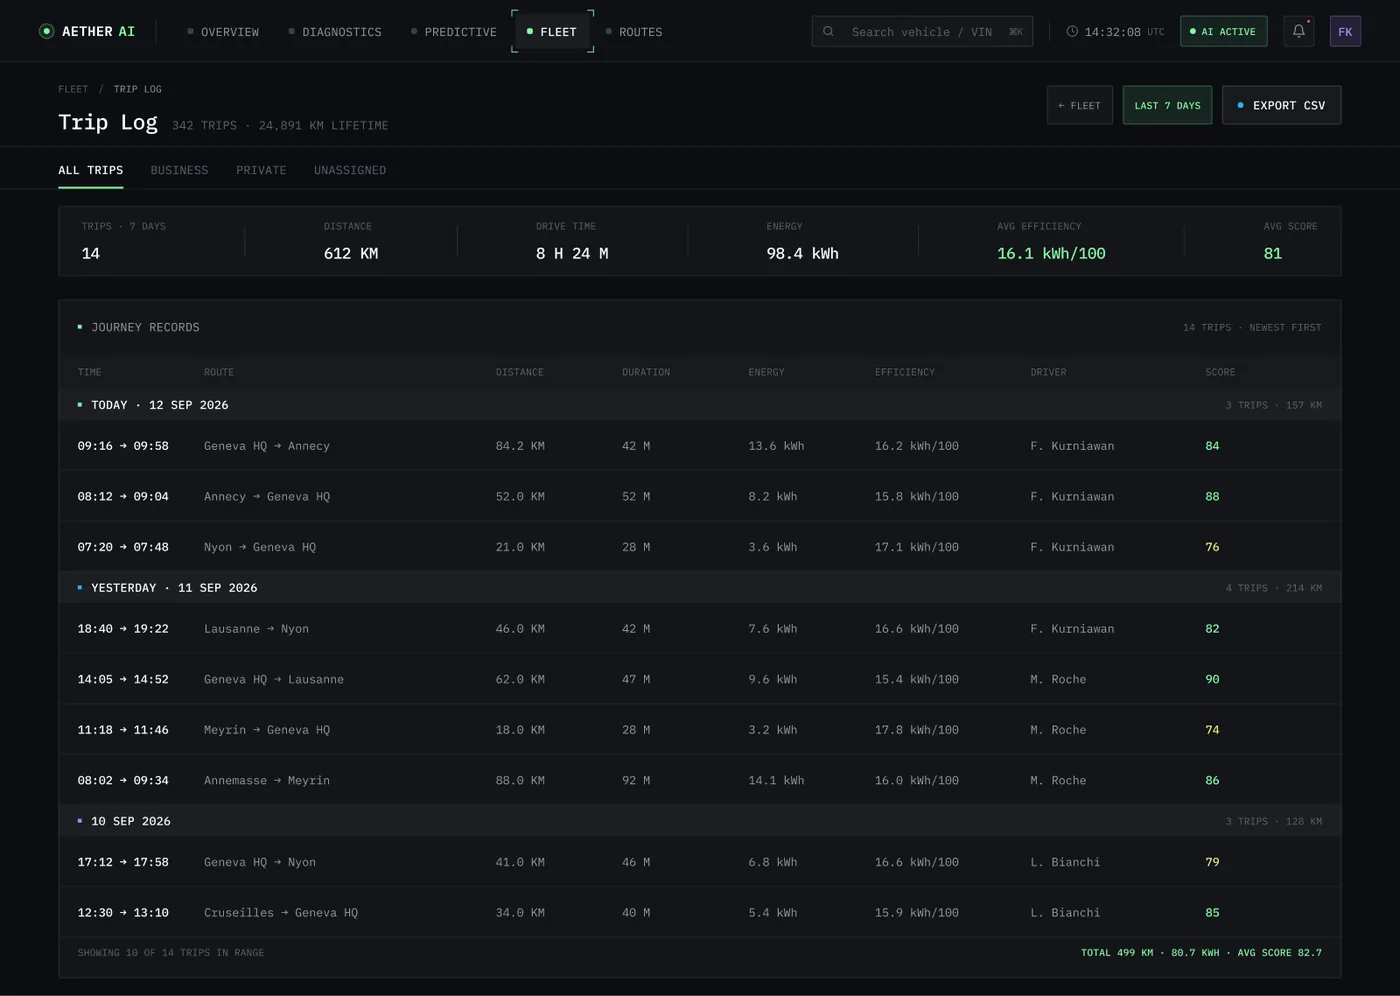Show Business trips tab
This screenshot has width=1400, height=996.
pyautogui.click(x=180, y=170)
